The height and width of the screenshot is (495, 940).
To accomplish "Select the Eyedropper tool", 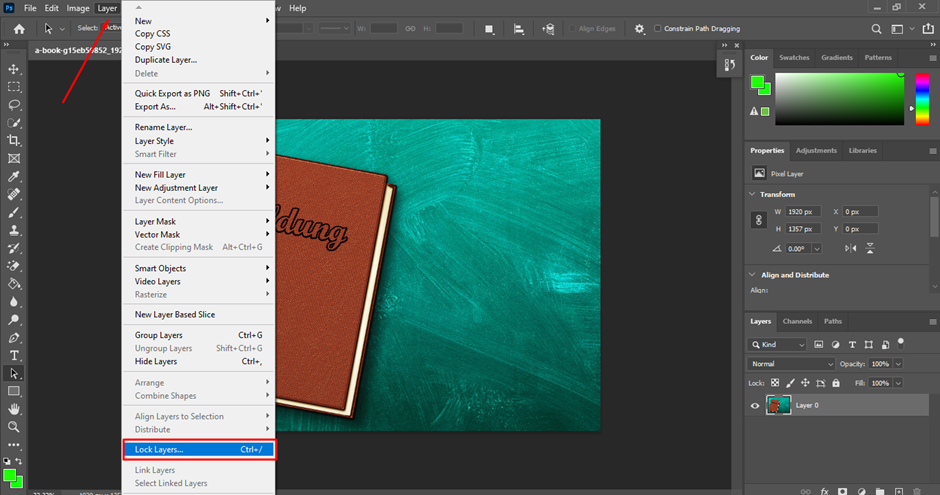I will click(14, 176).
